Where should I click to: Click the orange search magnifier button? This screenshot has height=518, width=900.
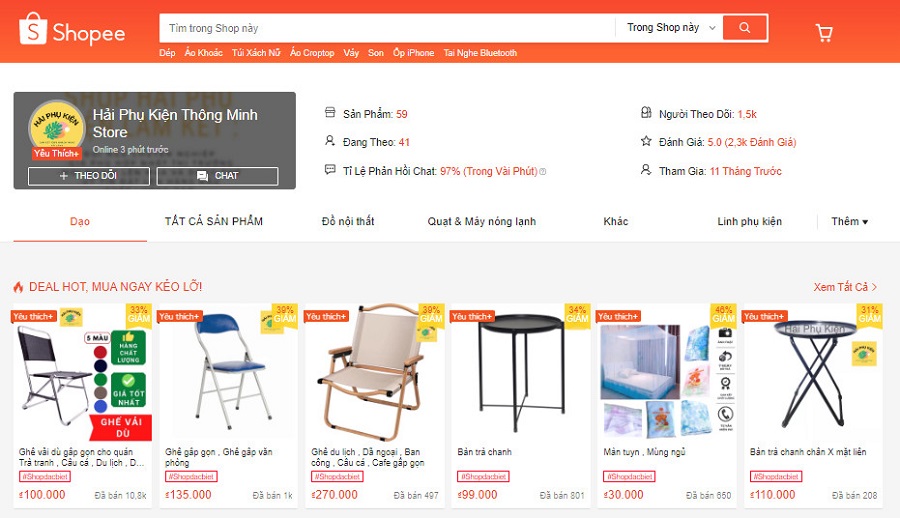744,28
